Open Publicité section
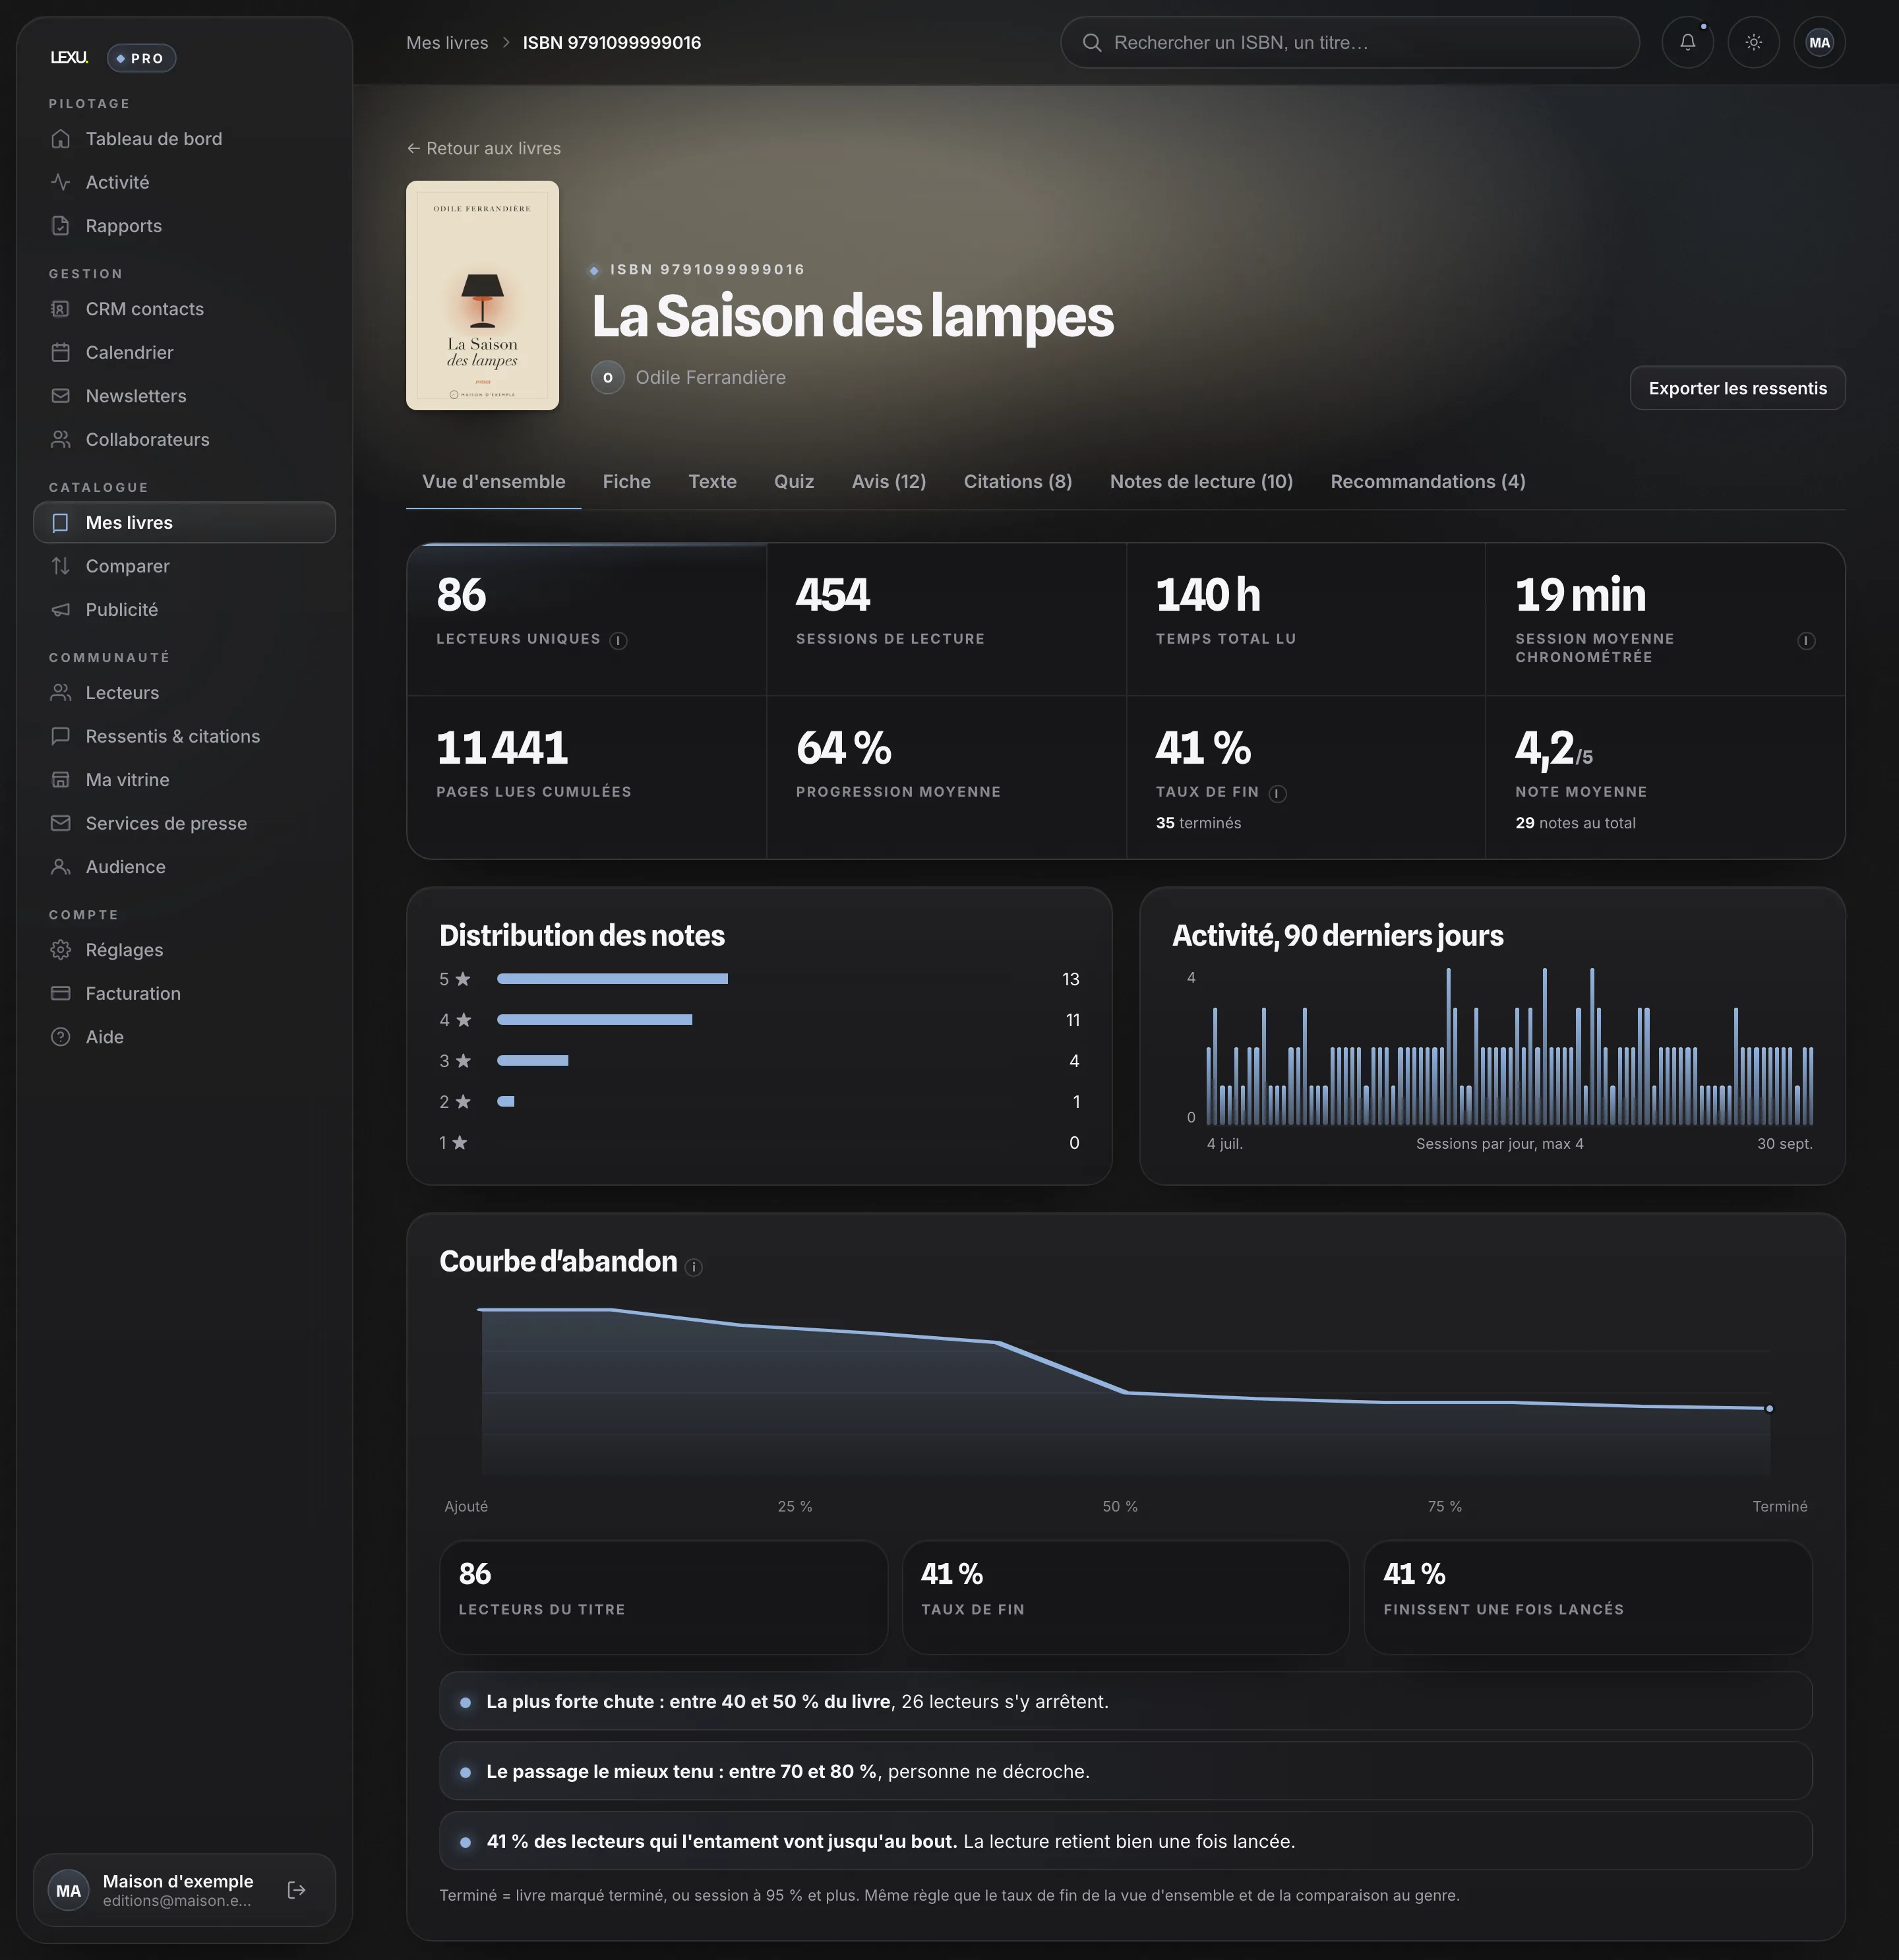The image size is (1899, 1960). tap(184, 609)
